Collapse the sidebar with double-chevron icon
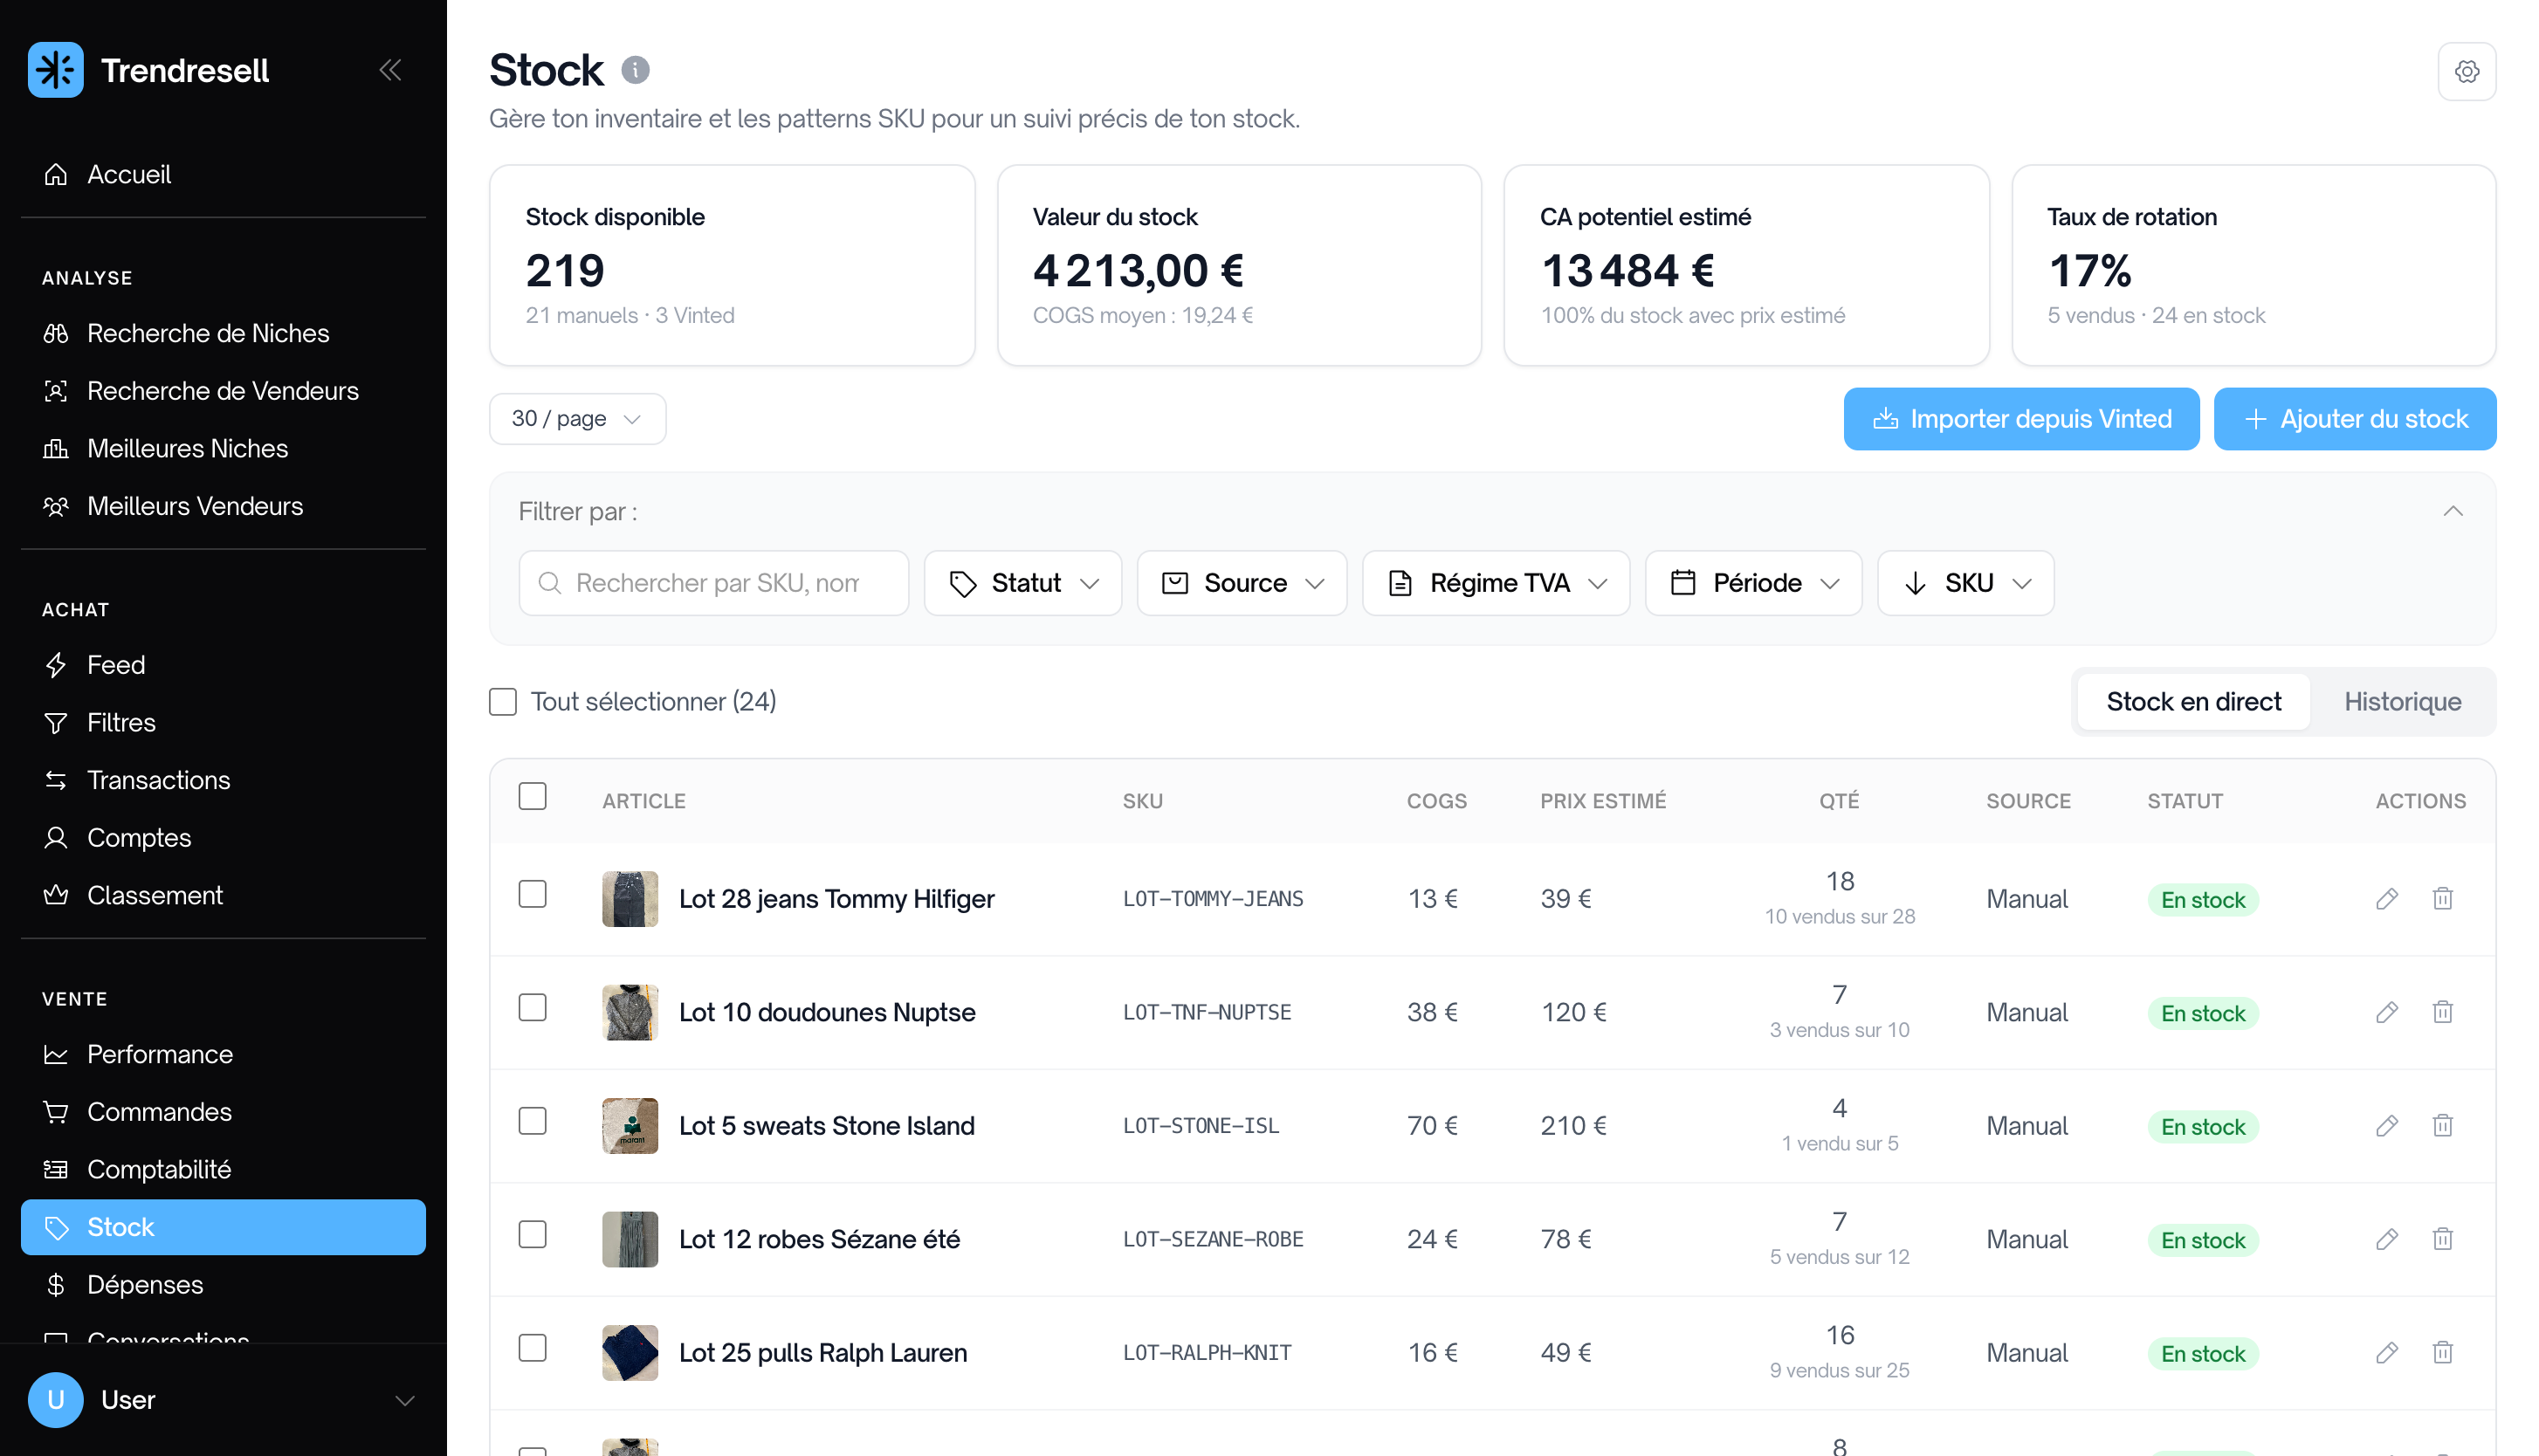 point(390,70)
